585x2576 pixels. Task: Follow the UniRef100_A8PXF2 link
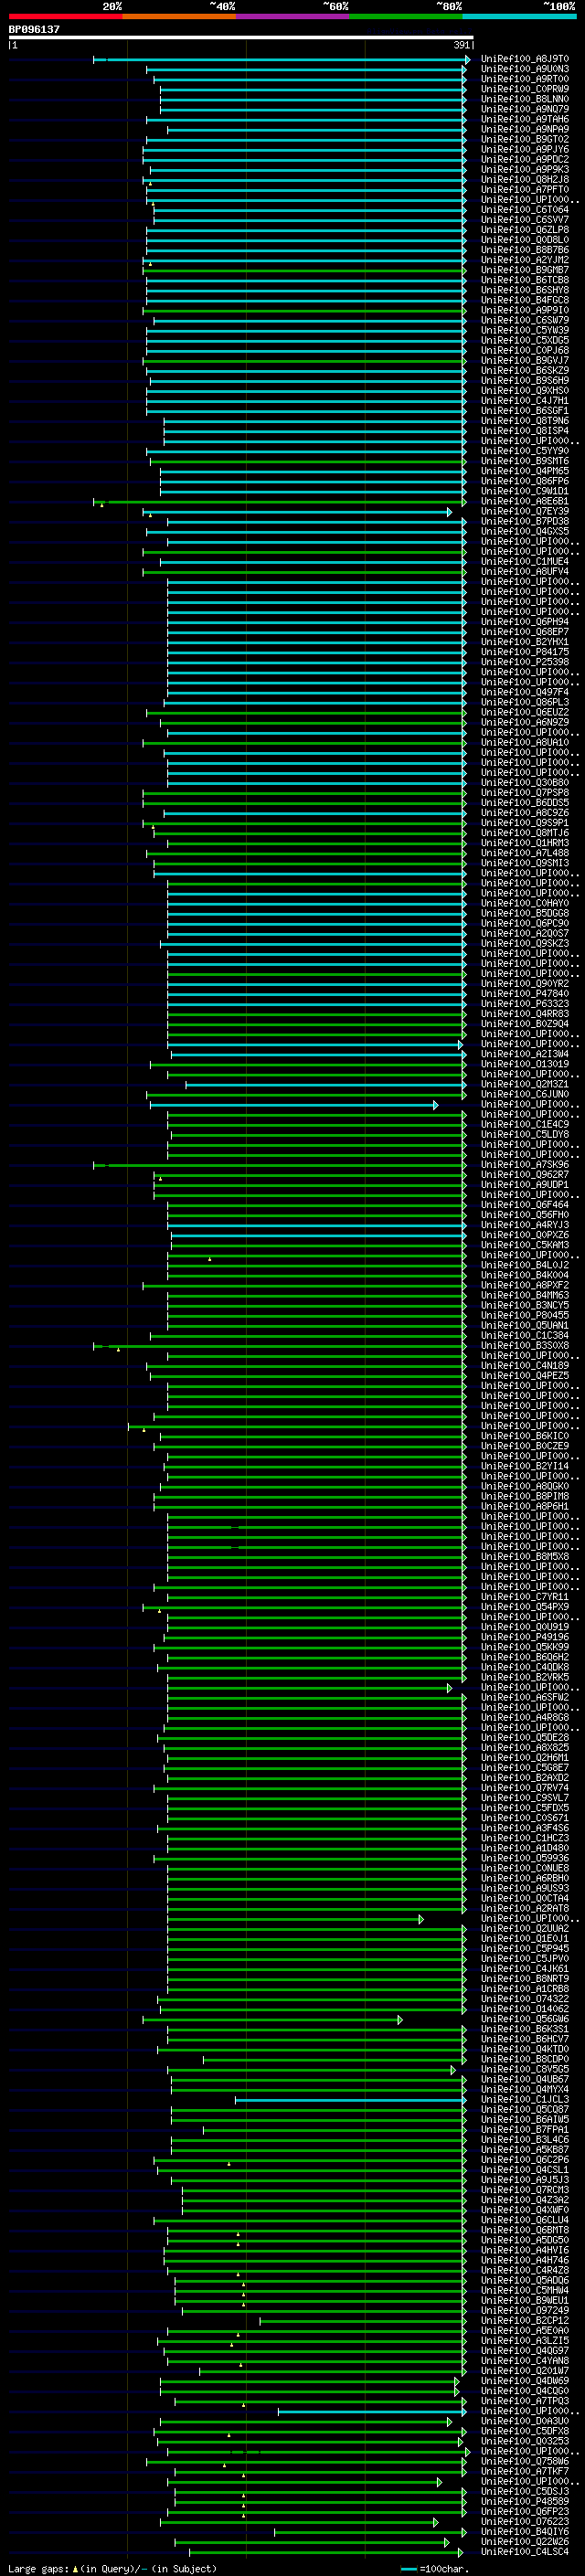[x=524, y=1286]
